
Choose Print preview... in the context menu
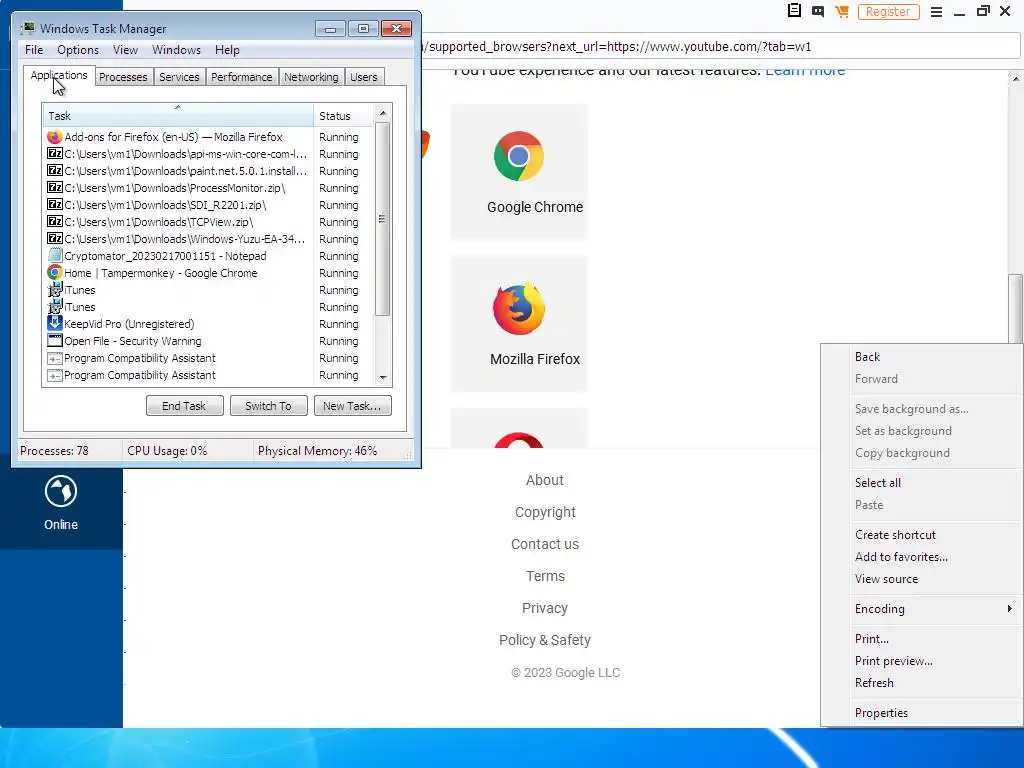893,661
